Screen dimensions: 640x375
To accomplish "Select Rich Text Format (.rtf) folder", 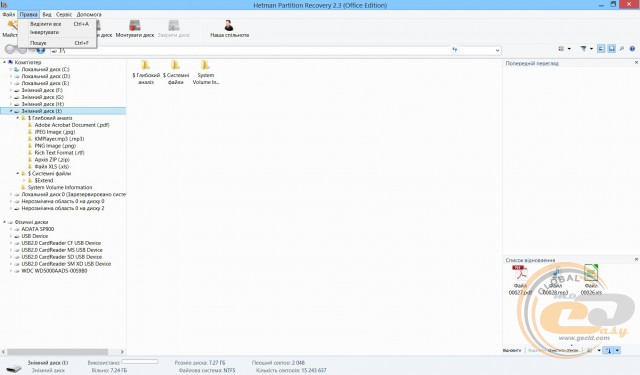I will click(59, 153).
